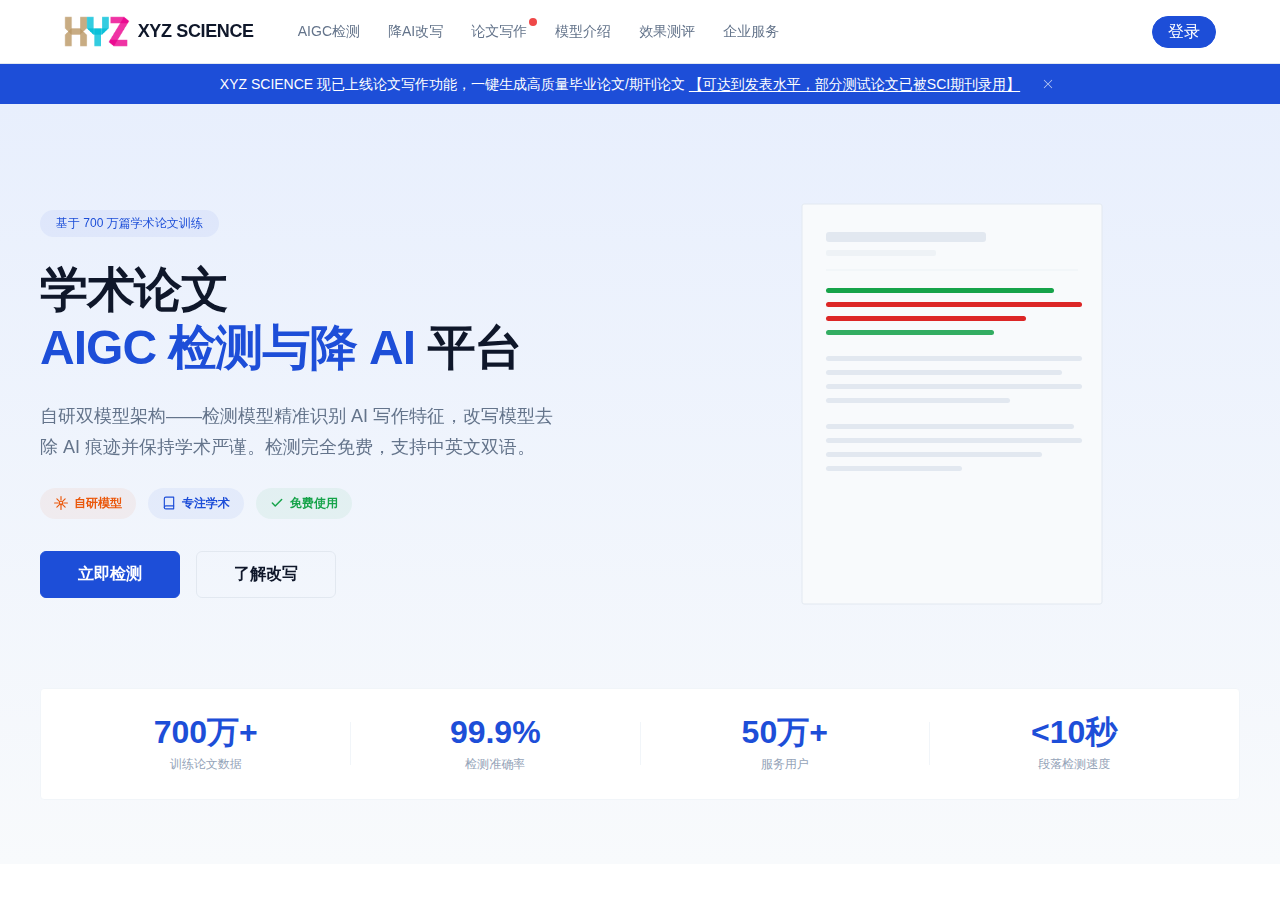
Task: Click the 50万+ users statistic
Action: click(785, 732)
